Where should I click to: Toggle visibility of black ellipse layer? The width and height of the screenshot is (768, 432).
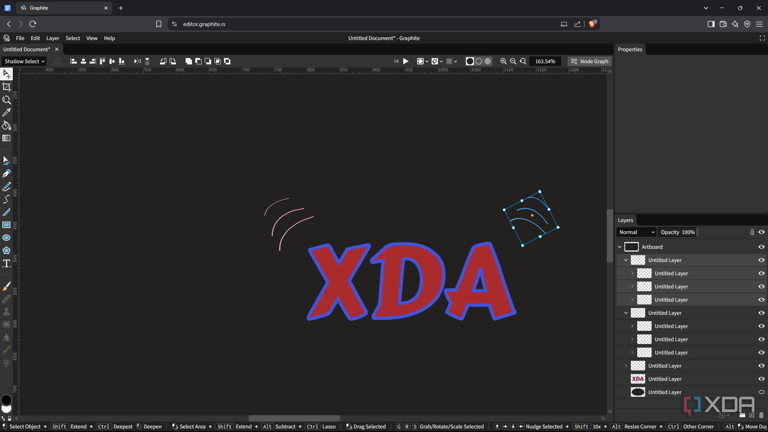tap(761, 392)
